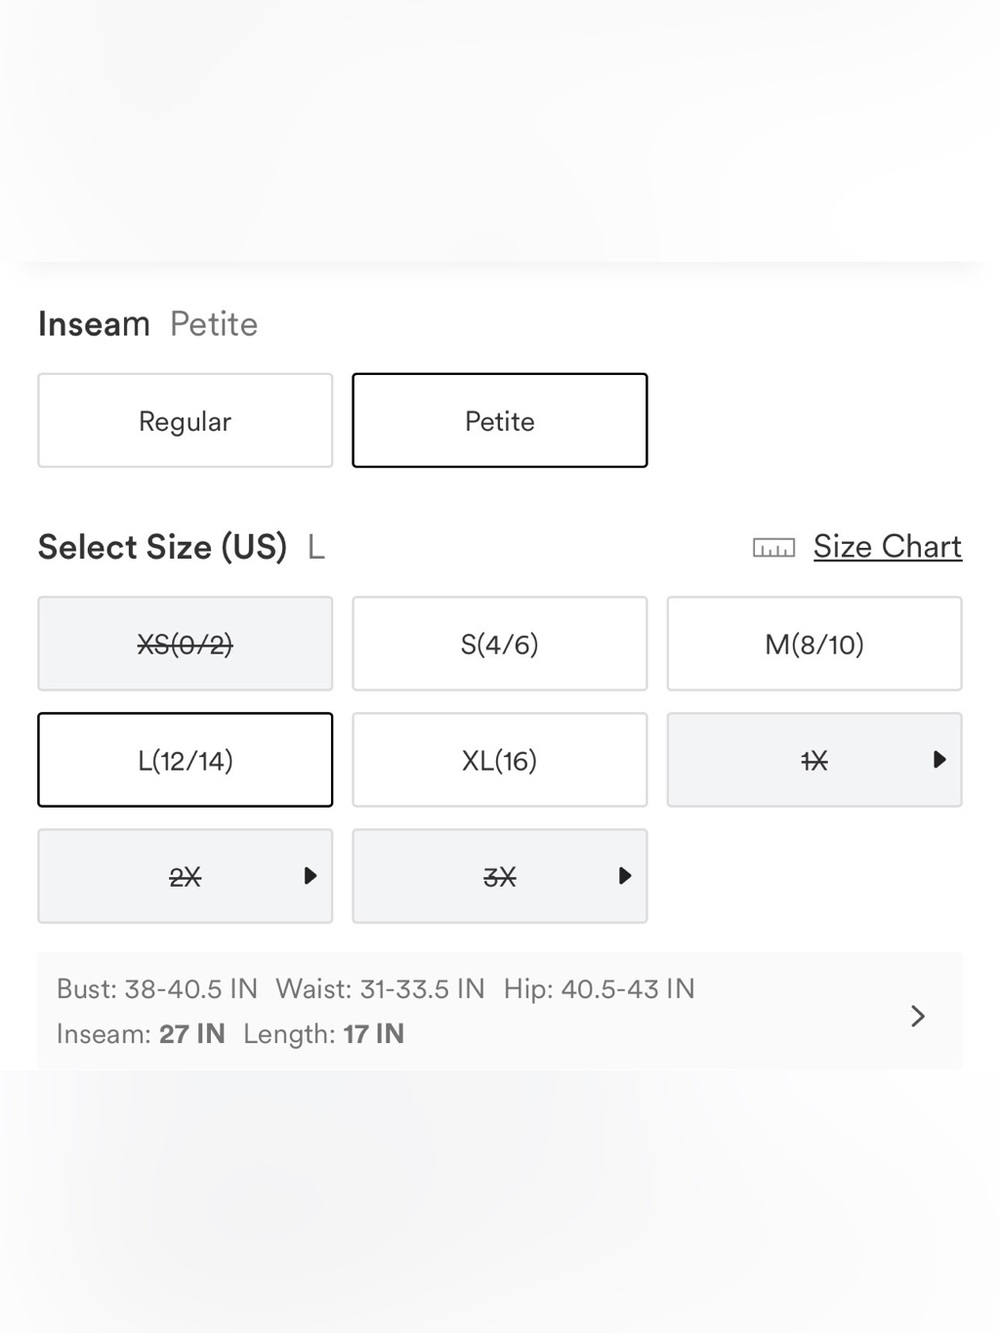Open the Size Chart link

point(887,547)
